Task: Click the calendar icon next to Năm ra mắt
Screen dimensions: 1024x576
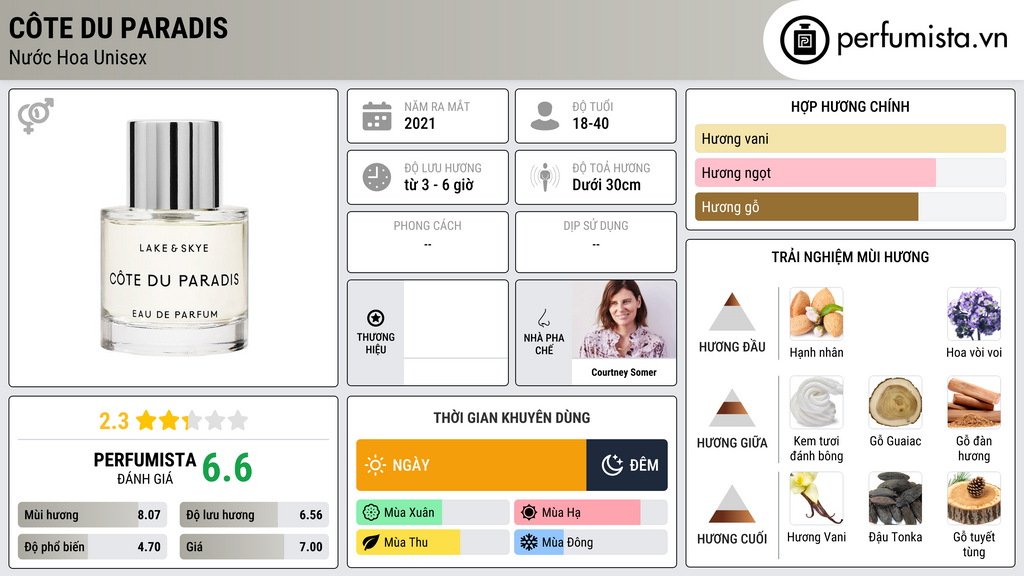Action: coord(377,116)
